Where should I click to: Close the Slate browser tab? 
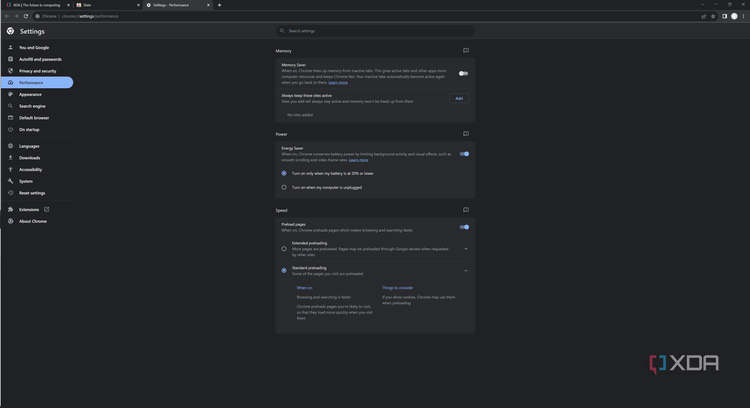coord(138,5)
